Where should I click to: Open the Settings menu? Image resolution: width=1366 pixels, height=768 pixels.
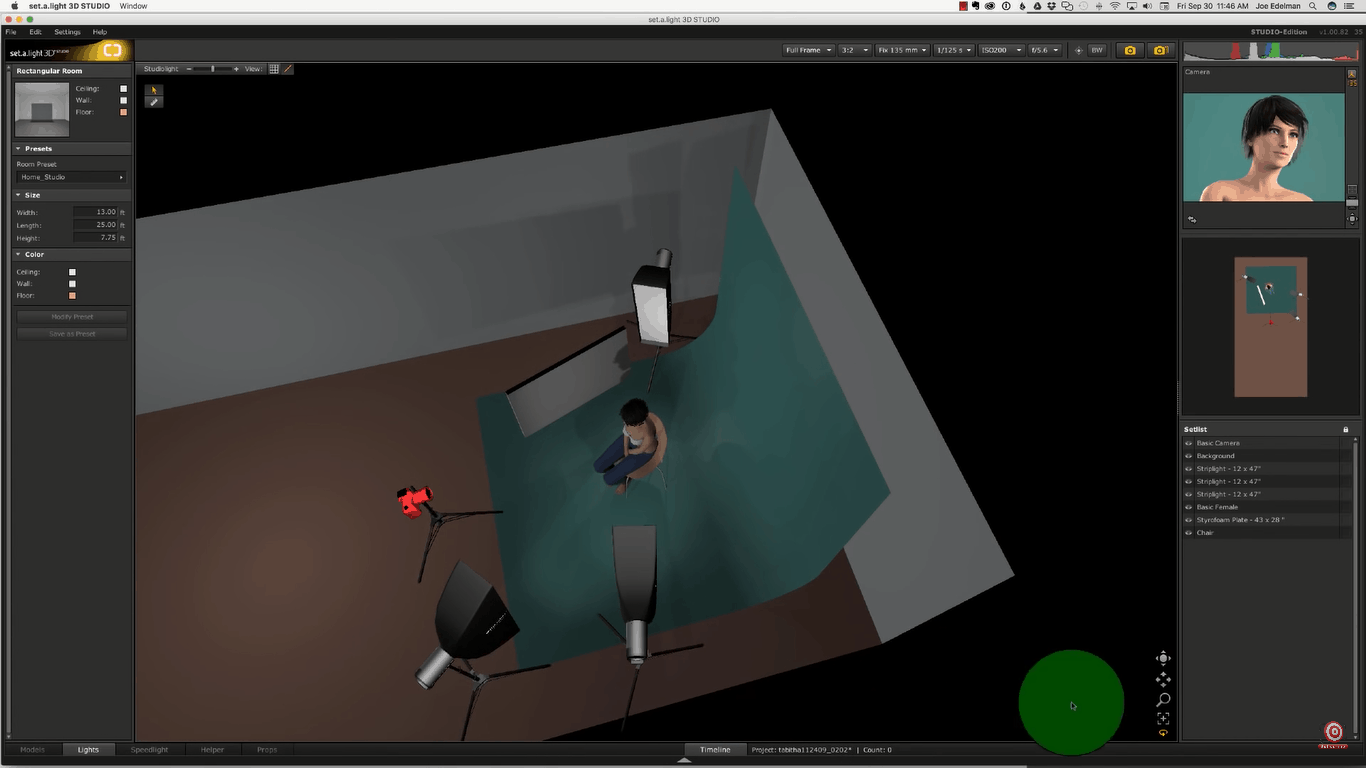[x=67, y=32]
